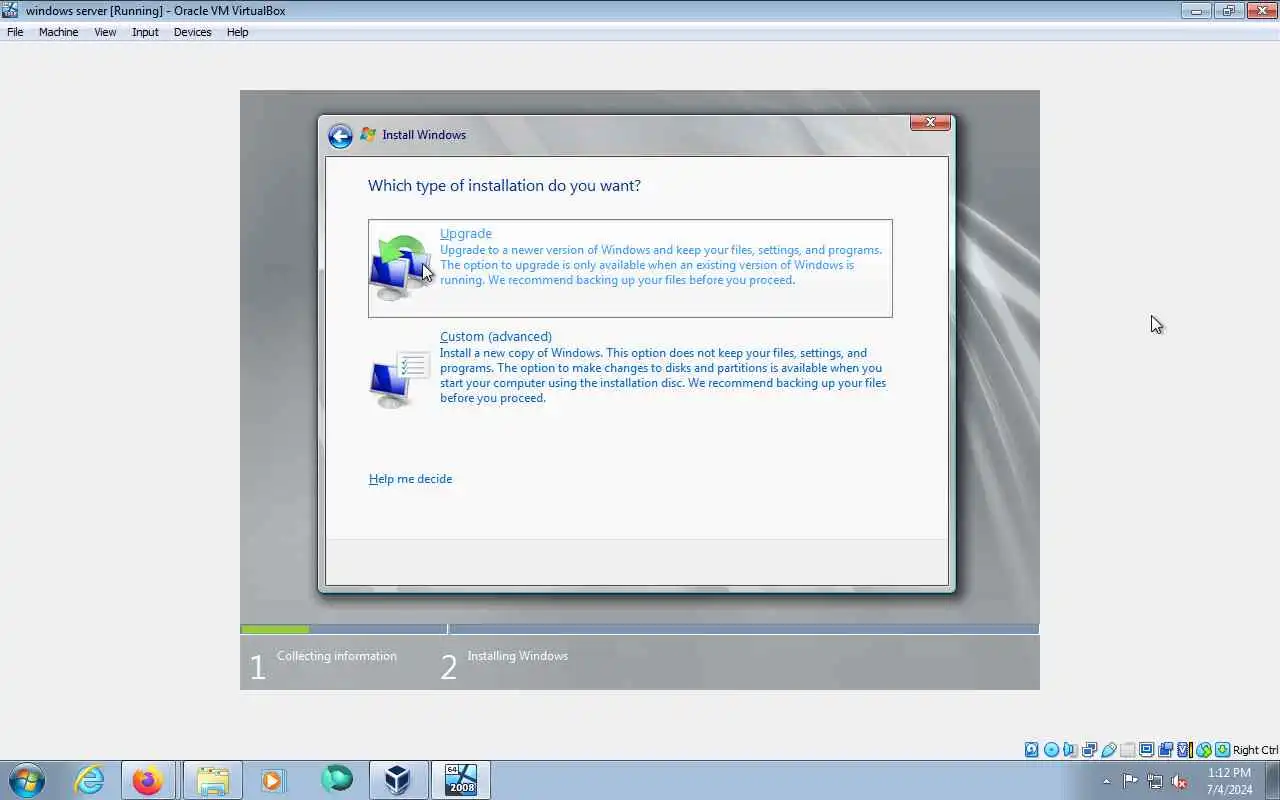The image size is (1280, 800).
Task: Click the Upgrade option description text
Action: [x=661, y=265]
